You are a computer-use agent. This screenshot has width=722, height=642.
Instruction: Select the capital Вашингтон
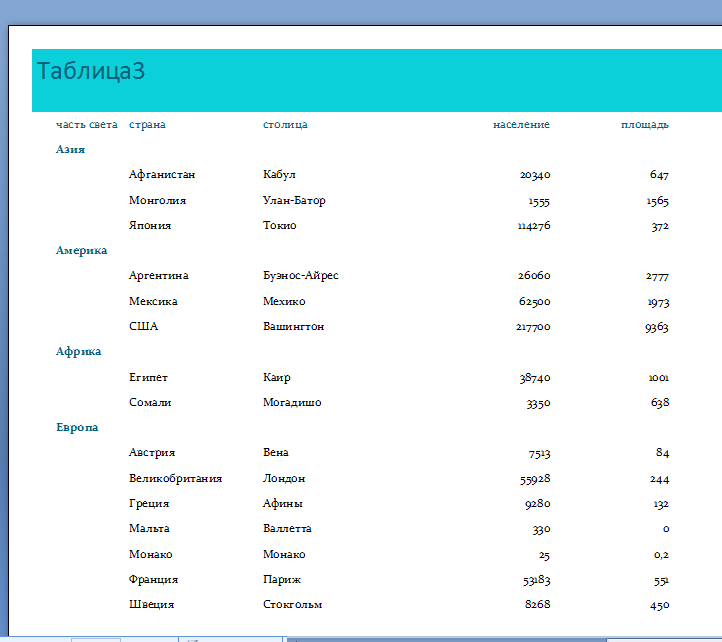click(294, 327)
